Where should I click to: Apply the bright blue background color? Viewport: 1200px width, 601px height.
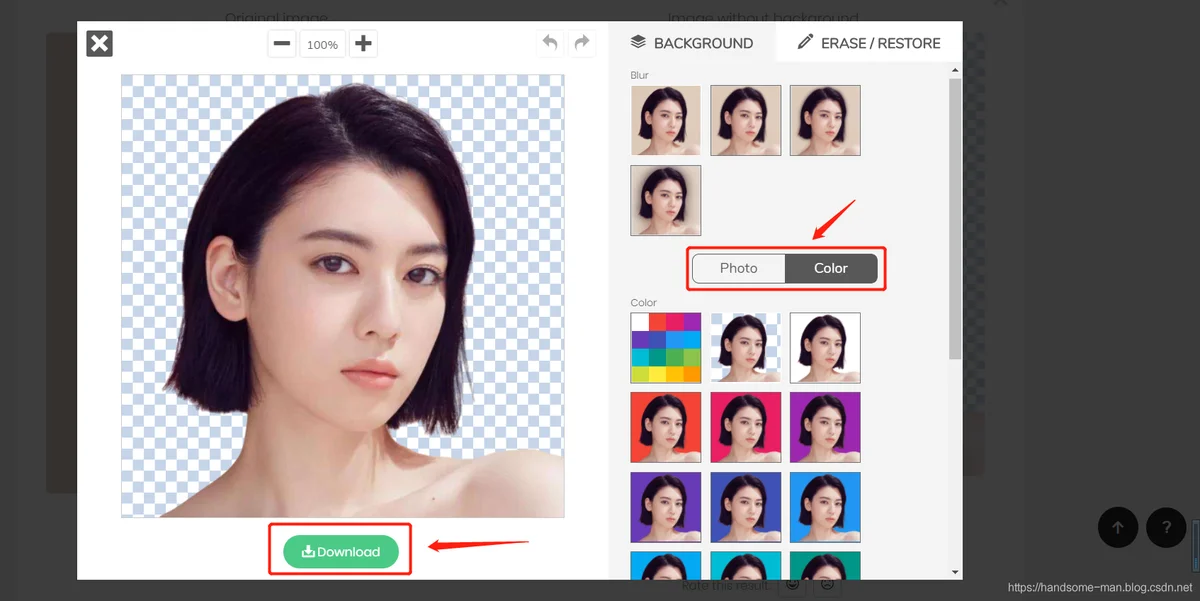click(x=825, y=507)
